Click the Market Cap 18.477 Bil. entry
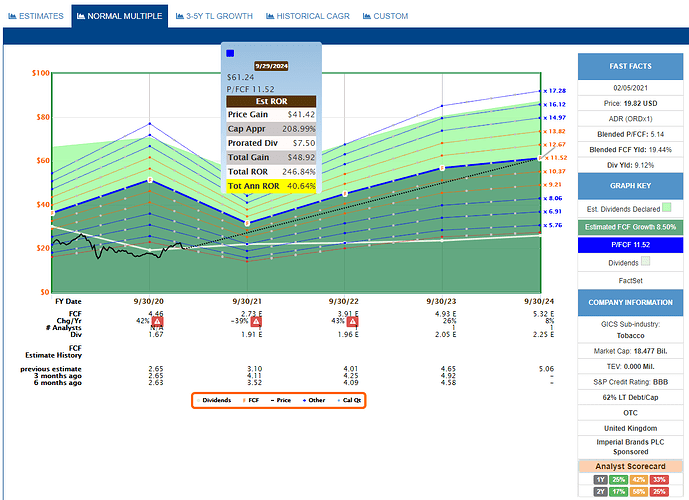The width and height of the screenshot is (689, 500). coord(630,351)
